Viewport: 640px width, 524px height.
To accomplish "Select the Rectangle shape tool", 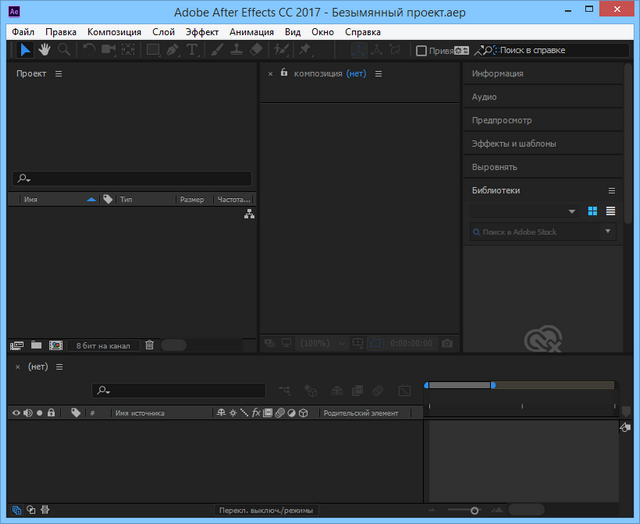I will click(153, 50).
